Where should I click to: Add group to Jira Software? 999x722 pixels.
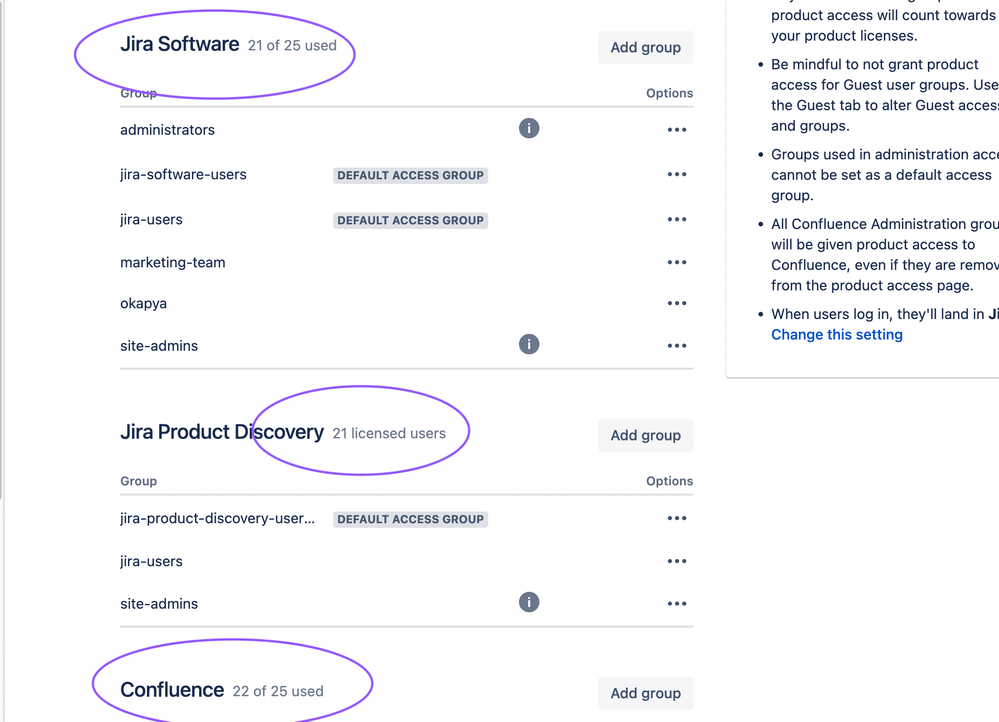click(x=645, y=47)
